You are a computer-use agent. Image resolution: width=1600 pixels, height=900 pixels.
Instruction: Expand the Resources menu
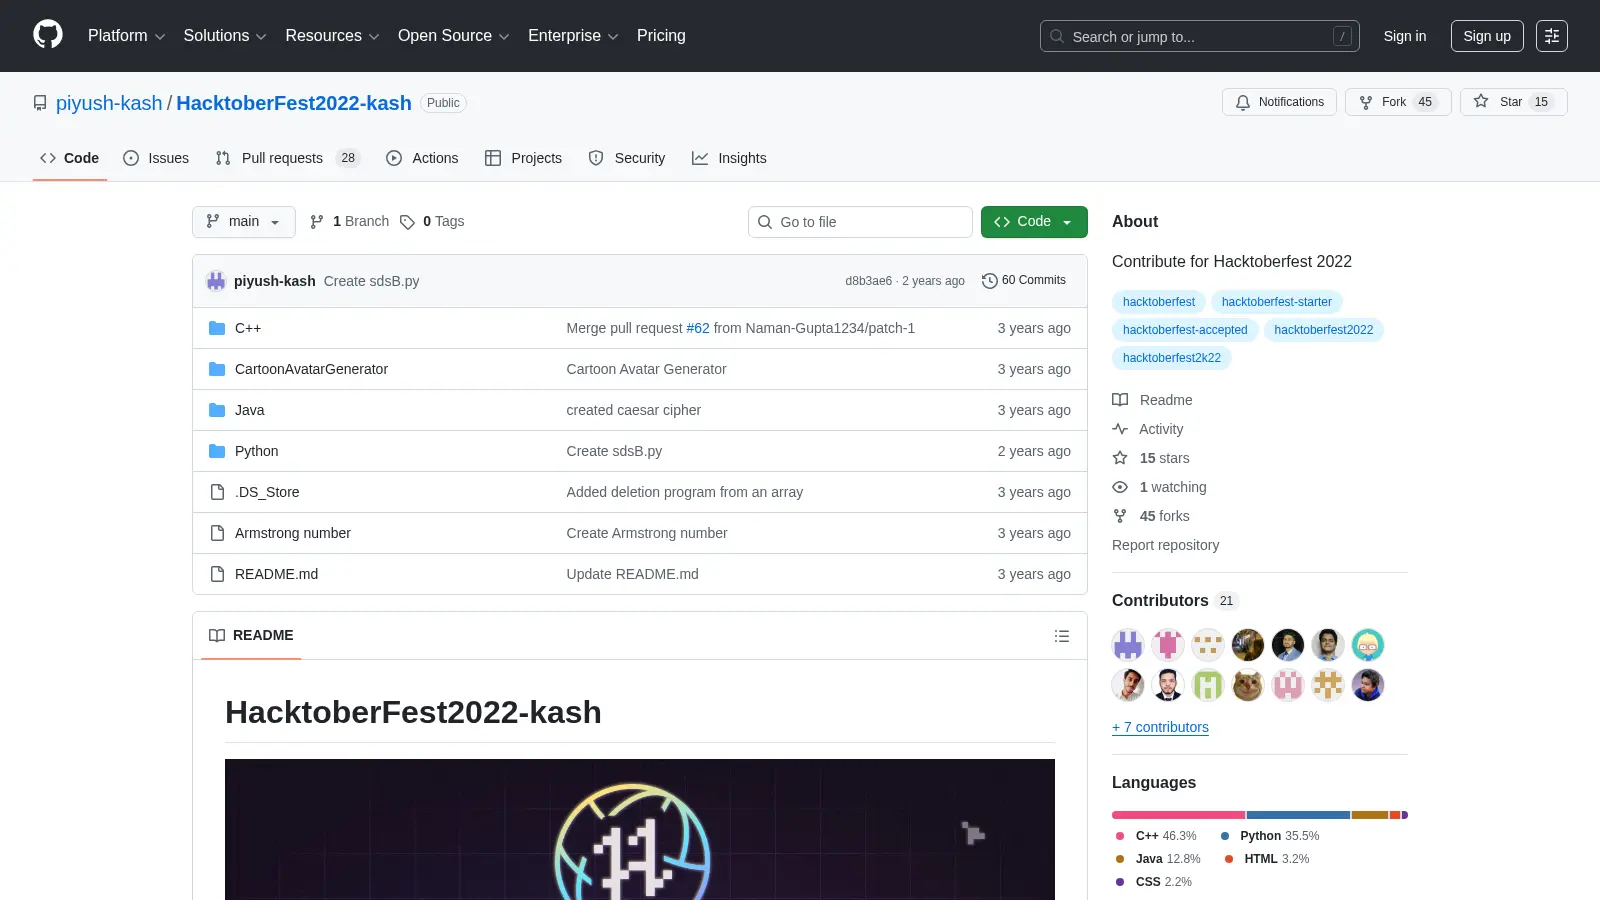[333, 36]
